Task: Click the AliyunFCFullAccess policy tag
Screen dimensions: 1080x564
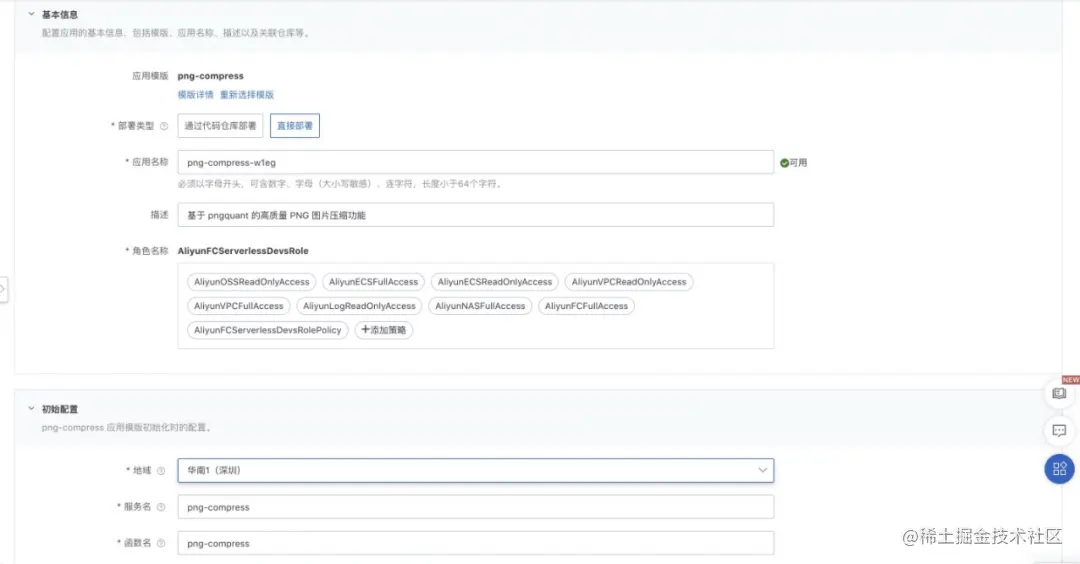Action: click(586, 306)
